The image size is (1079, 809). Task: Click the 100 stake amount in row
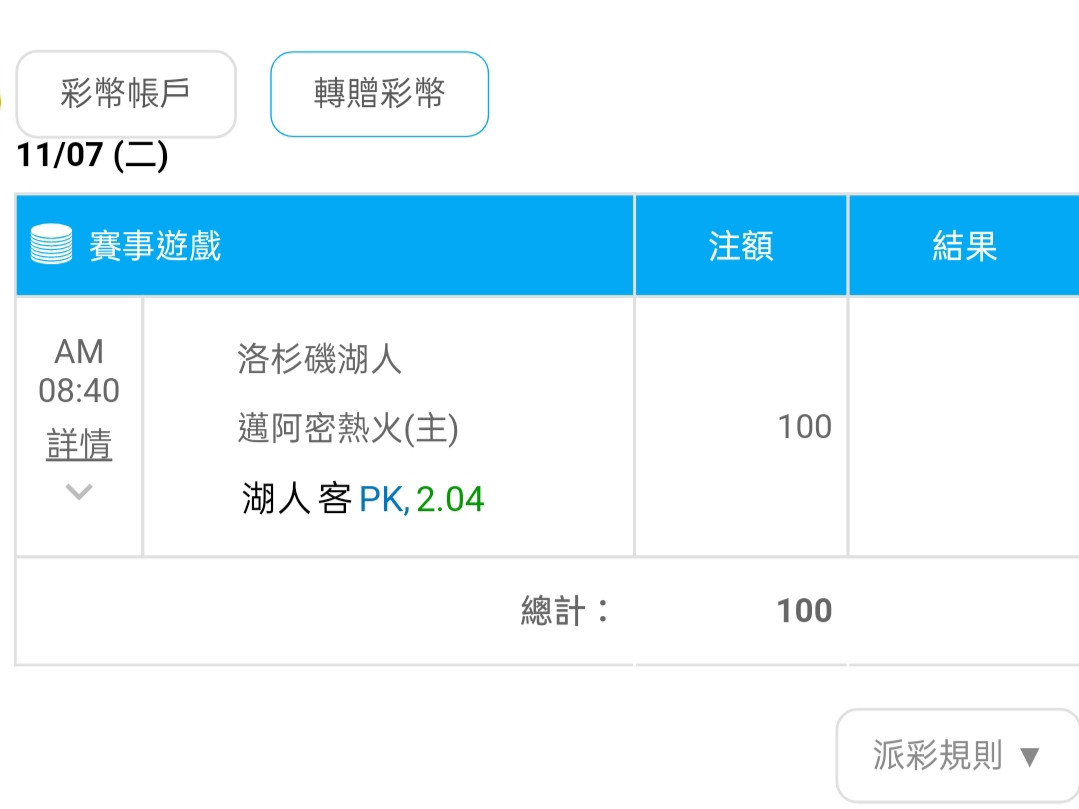[804, 427]
